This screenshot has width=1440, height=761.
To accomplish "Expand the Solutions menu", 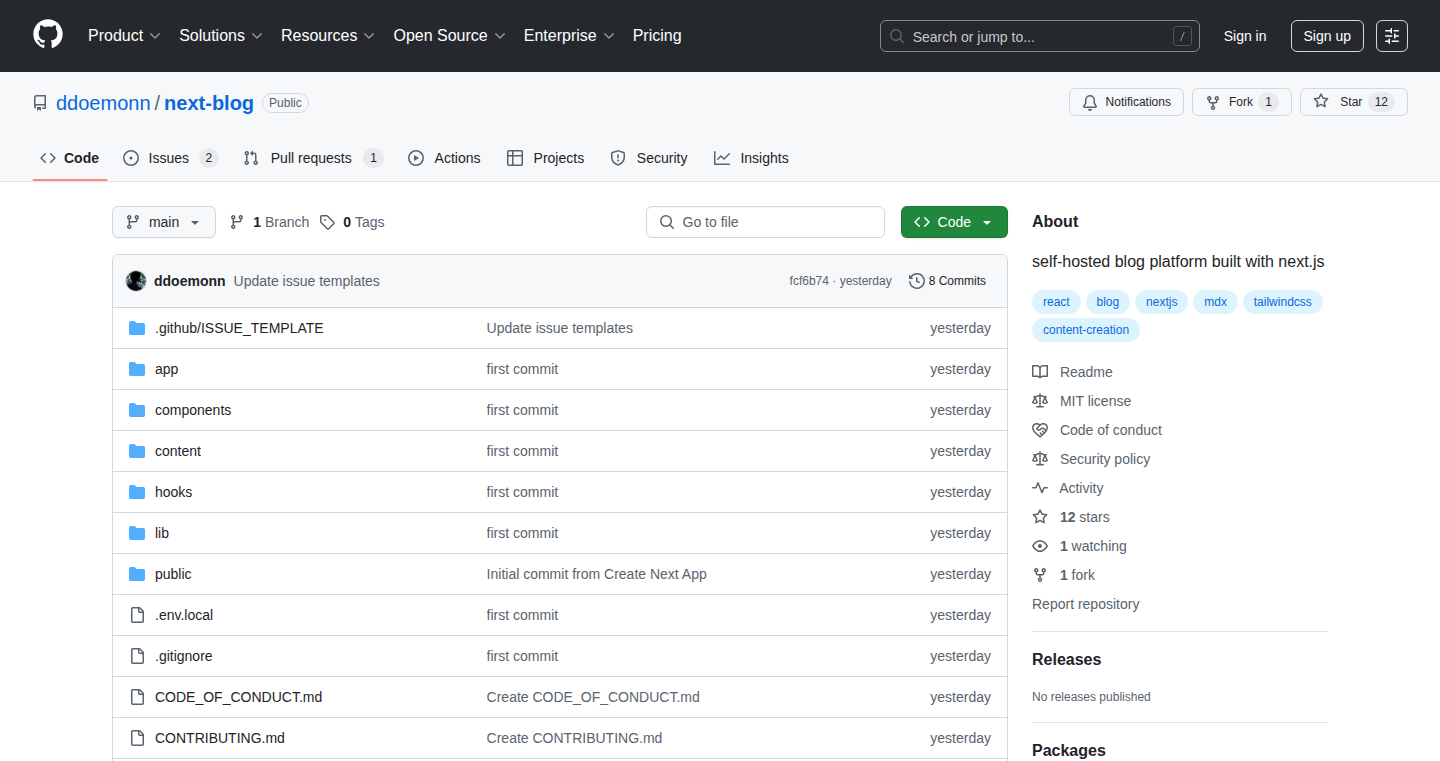I will (x=221, y=36).
